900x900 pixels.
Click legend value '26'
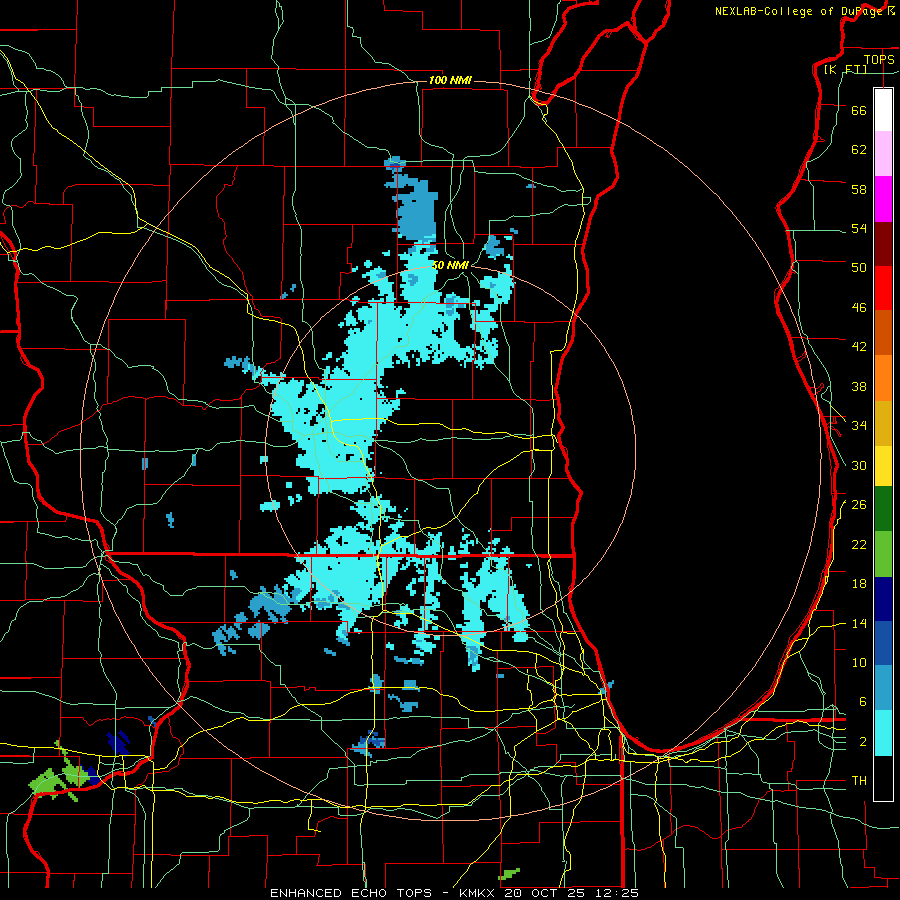[x=859, y=505]
